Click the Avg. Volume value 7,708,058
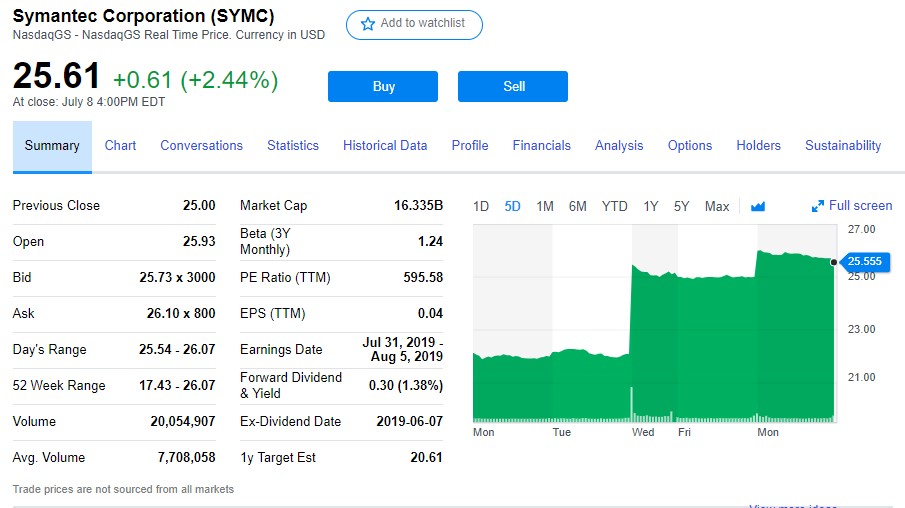Image resolution: width=905 pixels, height=508 pixels. pos(186,457)
